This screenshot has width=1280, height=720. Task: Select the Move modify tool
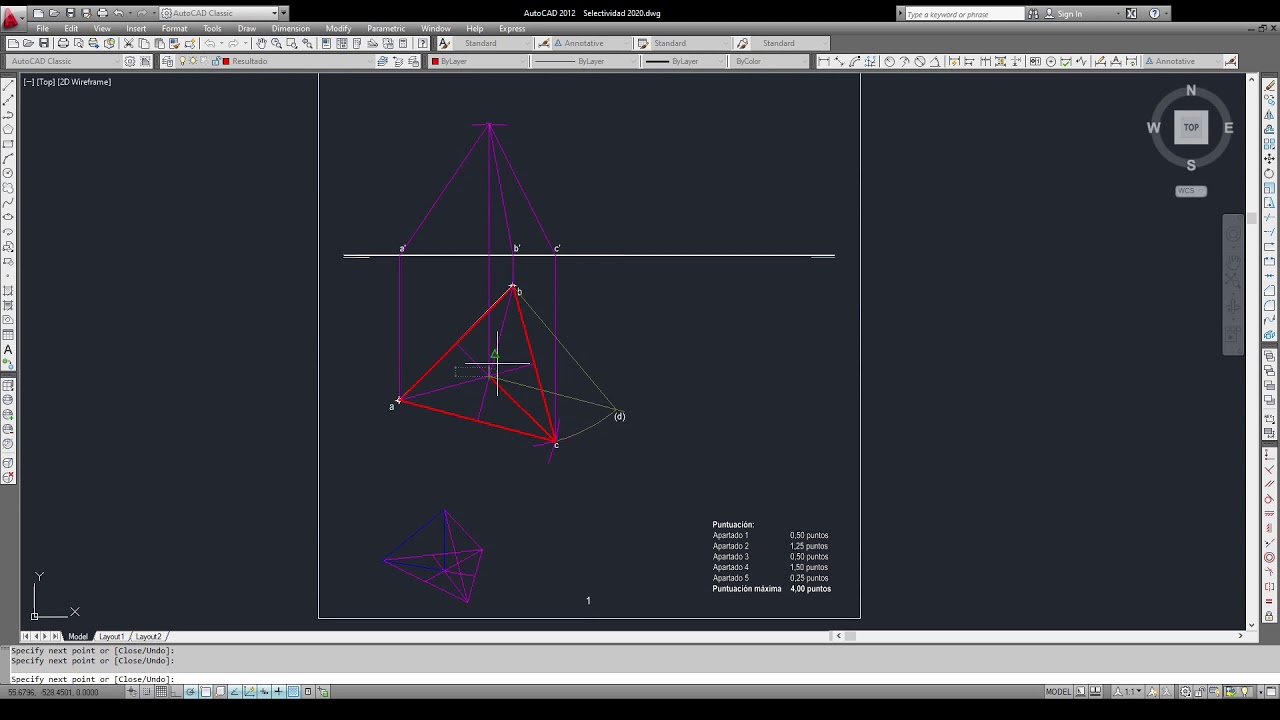click(x=1270, y=159)
